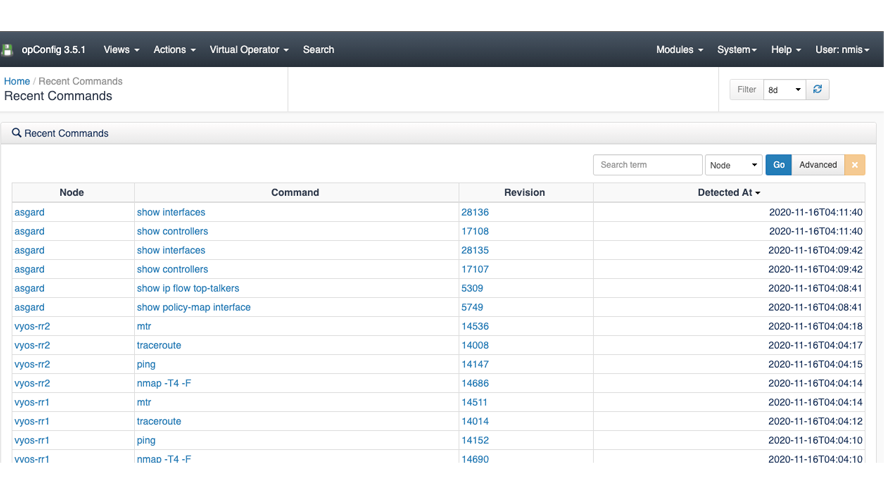Open revision 14008 link

pos(475,345)
